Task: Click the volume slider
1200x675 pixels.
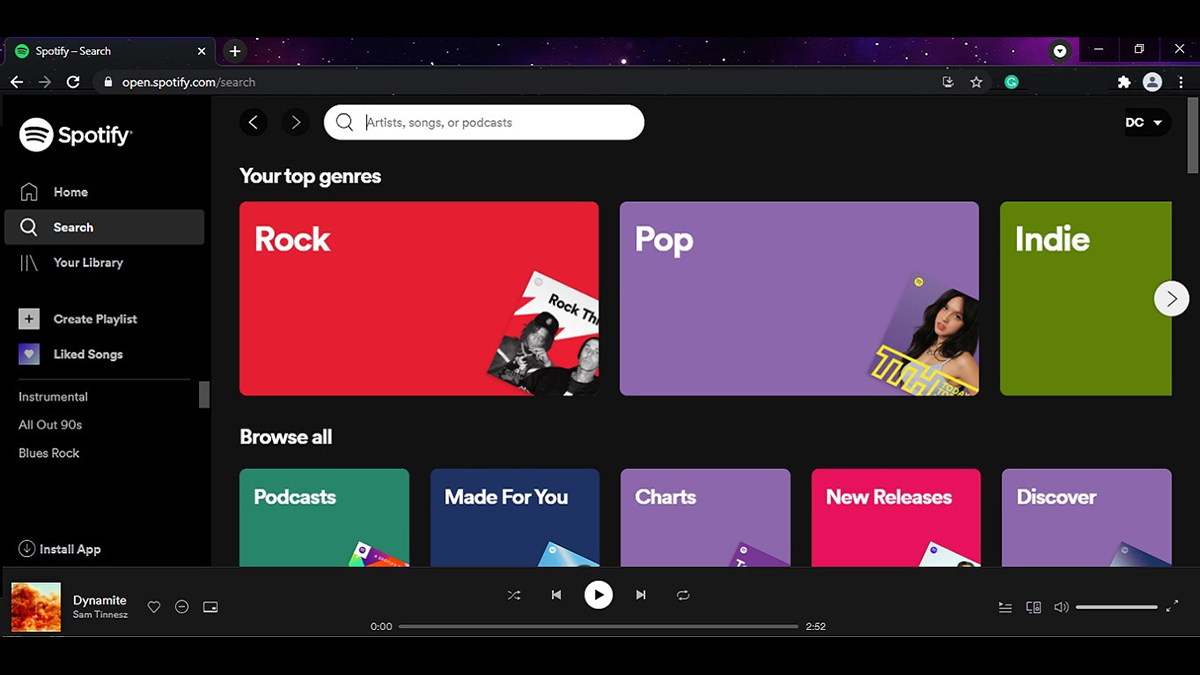Action: coord(1116,607)
